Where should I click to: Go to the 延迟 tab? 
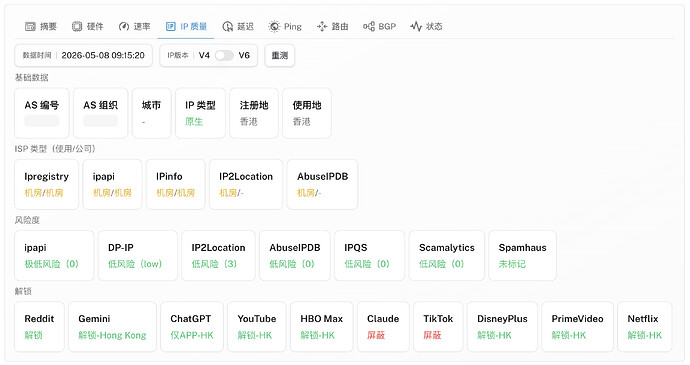[x=238, y=26]
